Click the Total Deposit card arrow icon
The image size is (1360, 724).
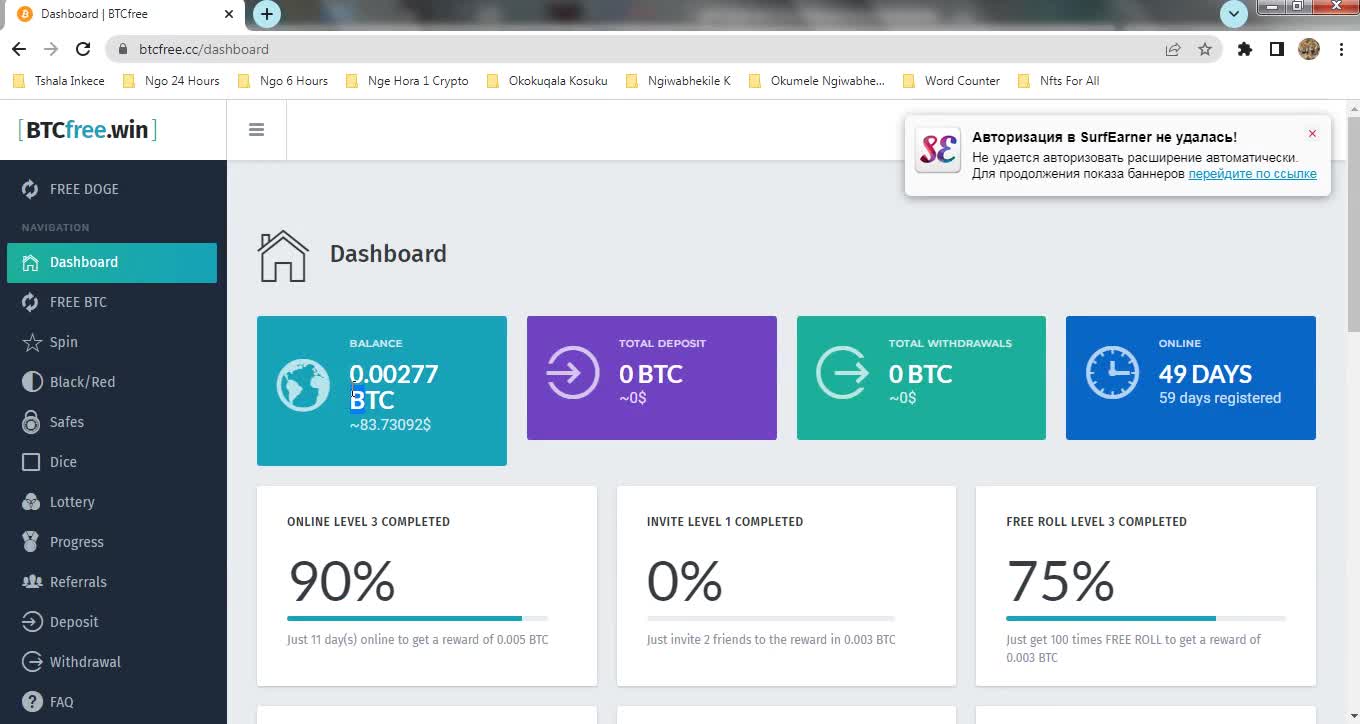click(x=573, y=372)
